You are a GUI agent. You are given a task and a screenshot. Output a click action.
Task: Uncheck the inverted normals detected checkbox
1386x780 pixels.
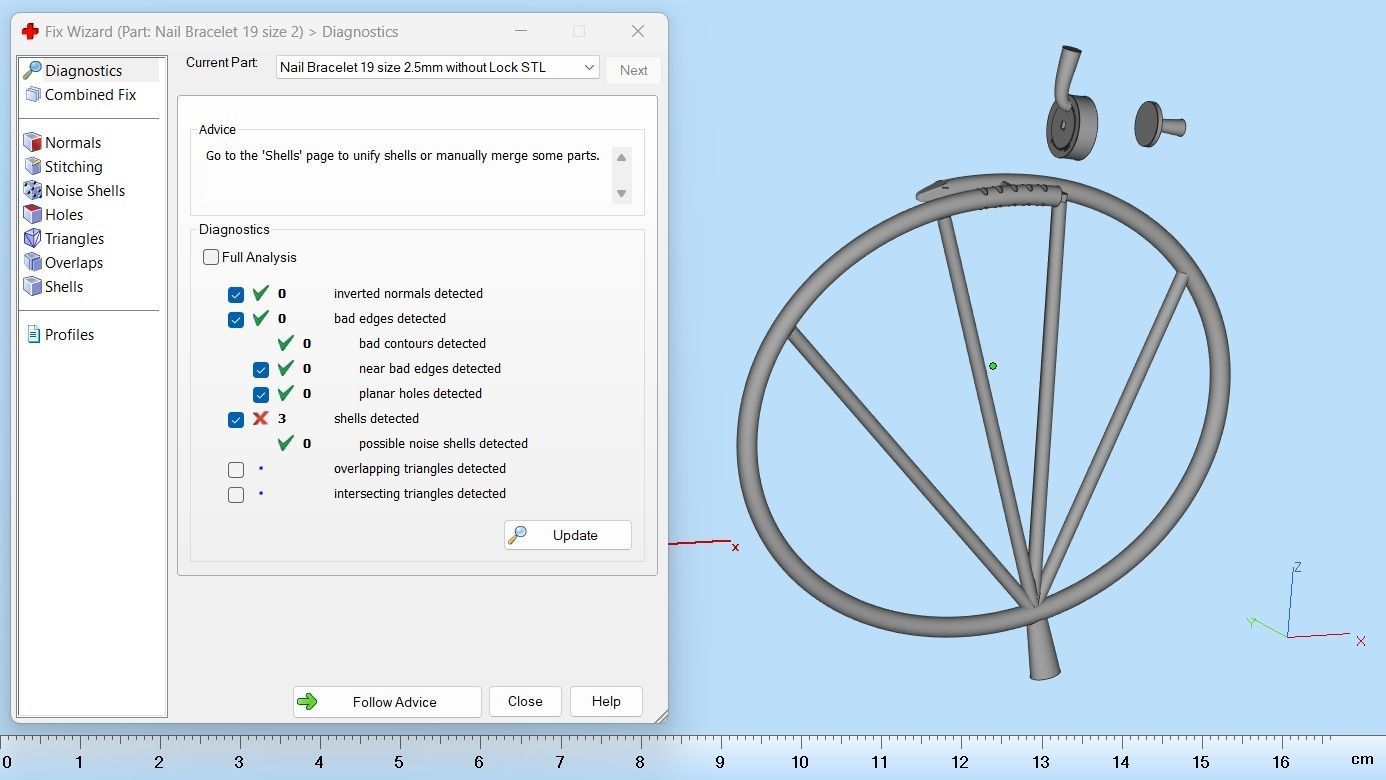click(236, 294)
